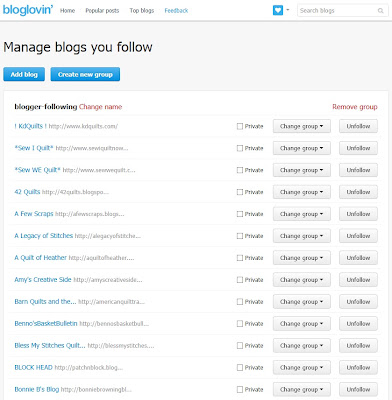The image size is (392, 400).
Task: Open the *Sew I Quilt* blog link
Action: [x=34, y=148]
